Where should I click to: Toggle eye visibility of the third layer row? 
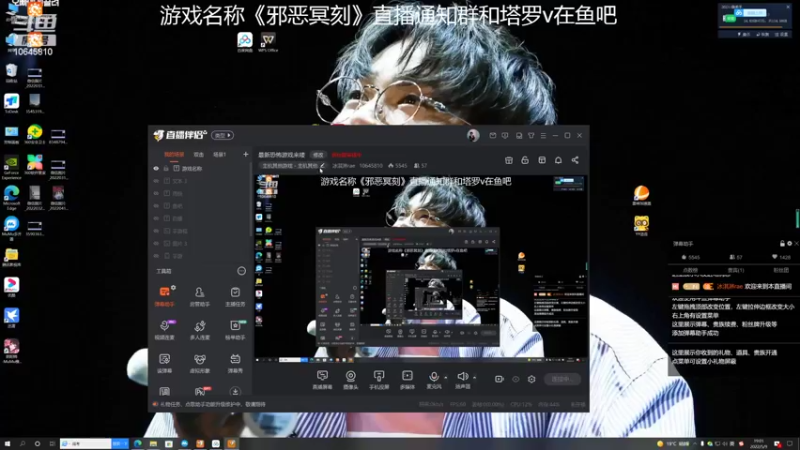(156, 193)
